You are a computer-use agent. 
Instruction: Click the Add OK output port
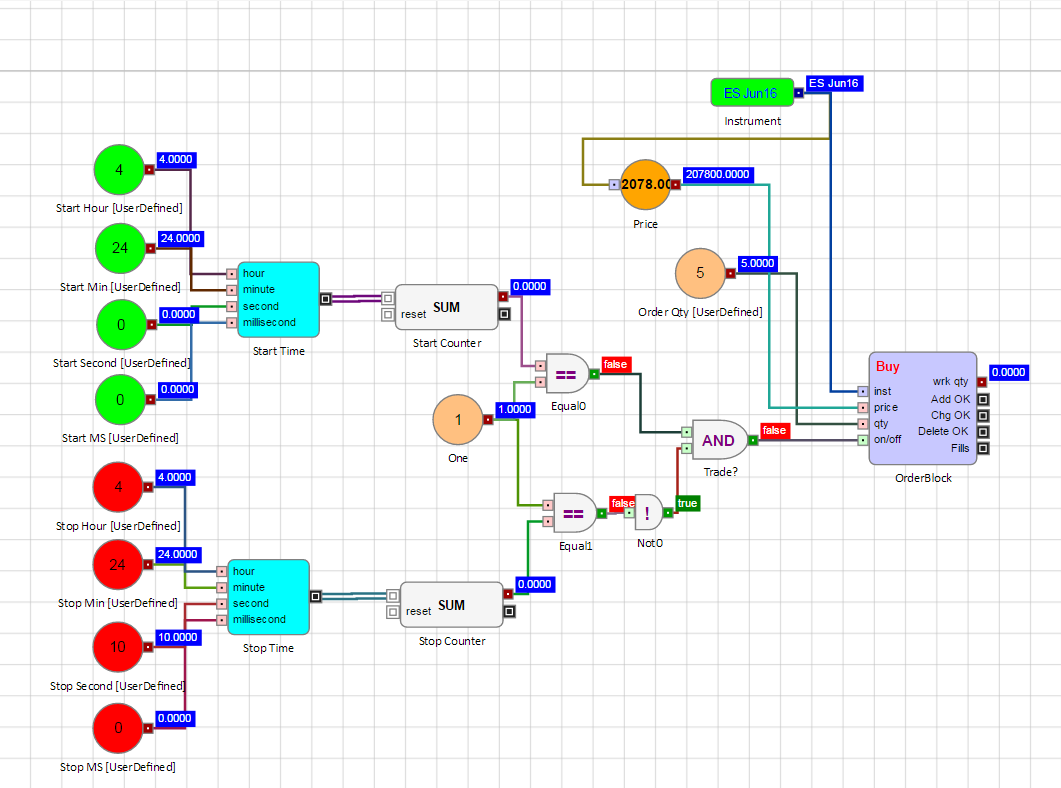[x=983, y=400]
